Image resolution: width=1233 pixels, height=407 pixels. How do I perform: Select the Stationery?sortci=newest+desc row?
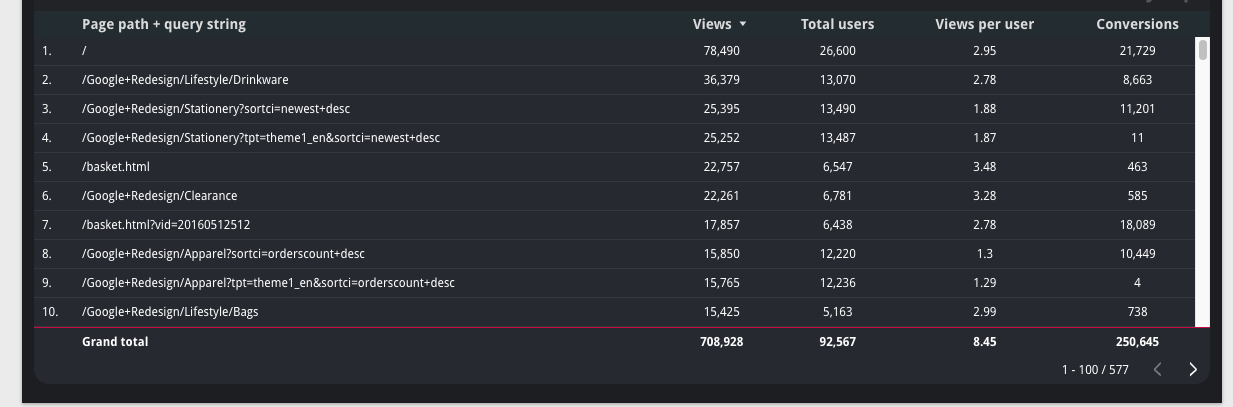(x=615, y=109)
